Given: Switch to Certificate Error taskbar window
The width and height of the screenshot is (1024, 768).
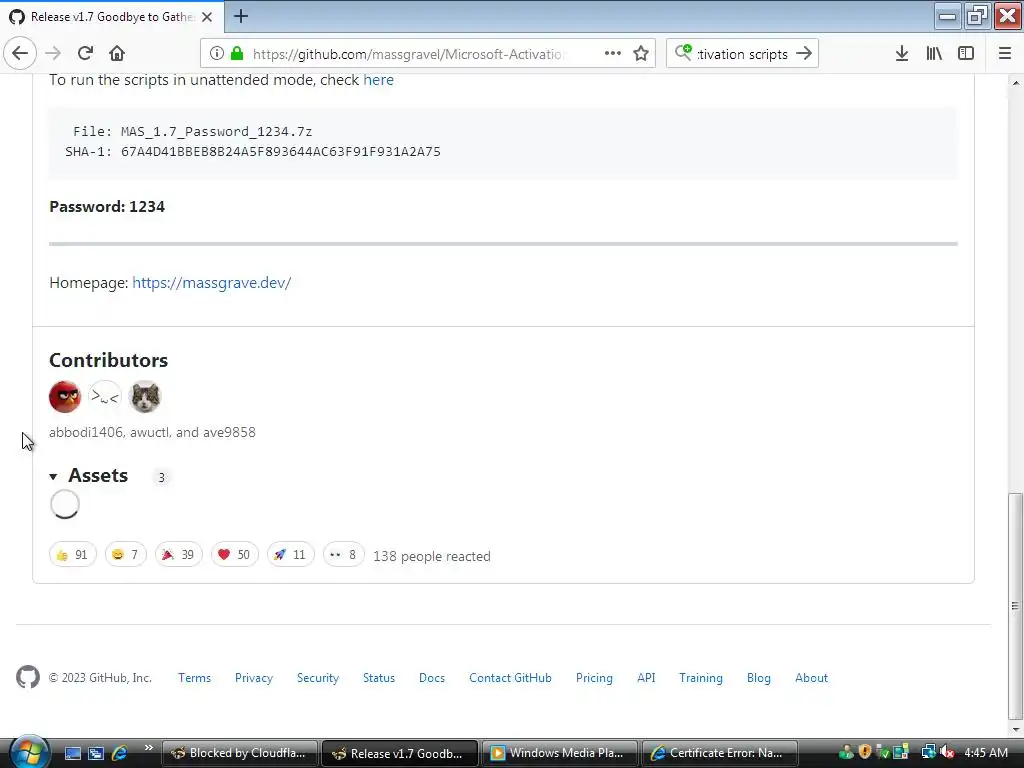Looking at the screenshot, I should 720,753.
